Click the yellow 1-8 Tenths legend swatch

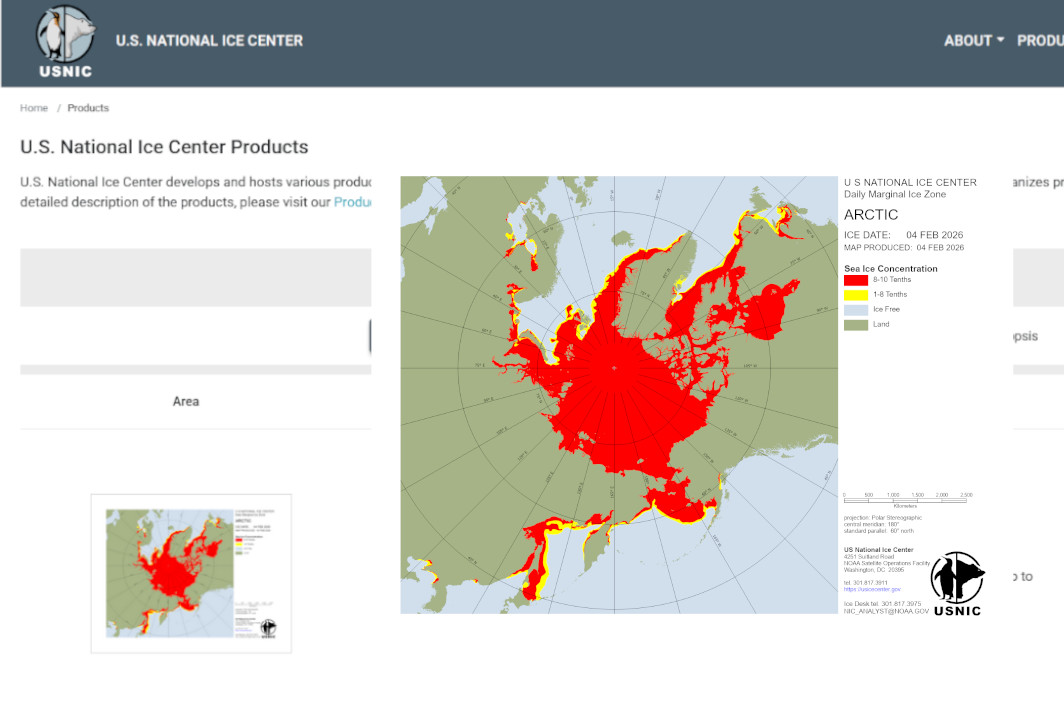click(x=856, y=295)
